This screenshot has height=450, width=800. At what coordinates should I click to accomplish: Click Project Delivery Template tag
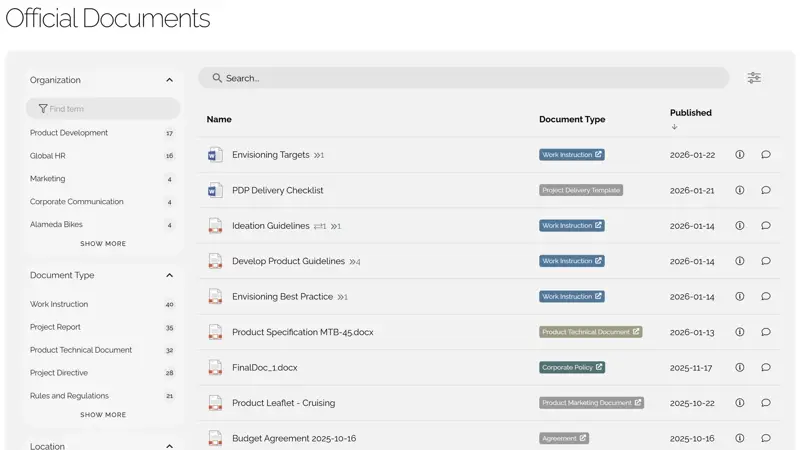point(581,190)
